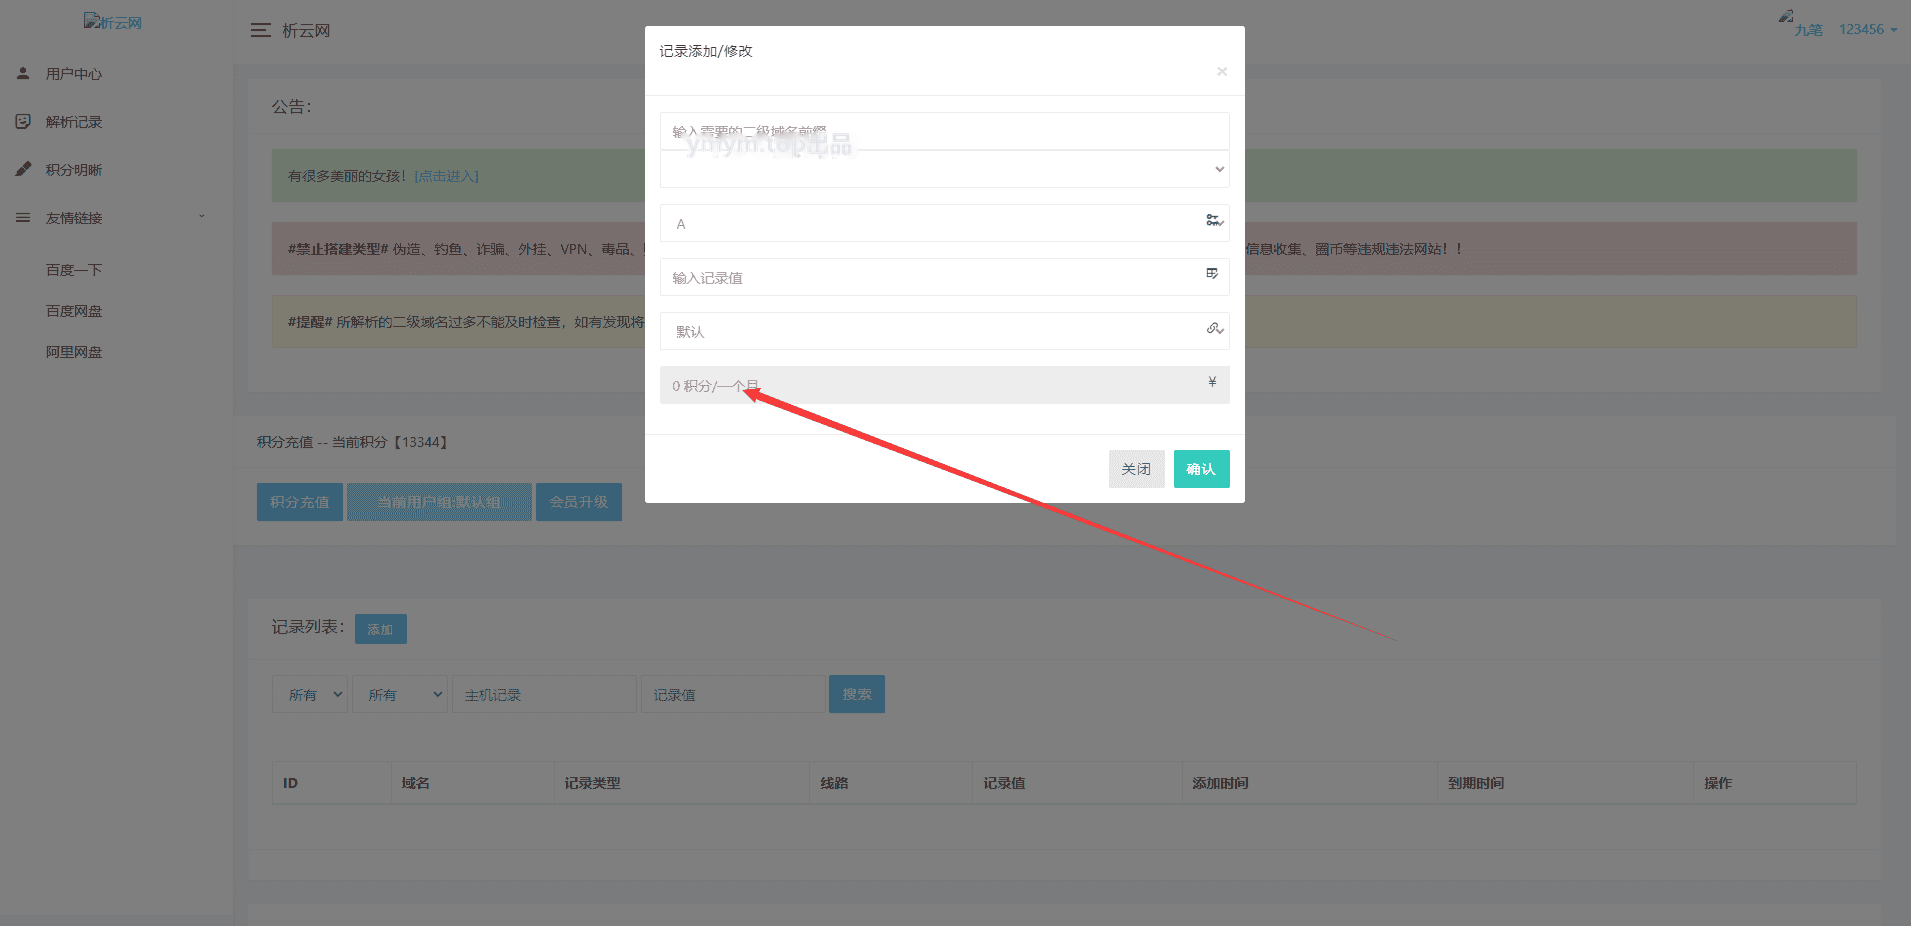Click the 积分充值 button

coord(300,502)
